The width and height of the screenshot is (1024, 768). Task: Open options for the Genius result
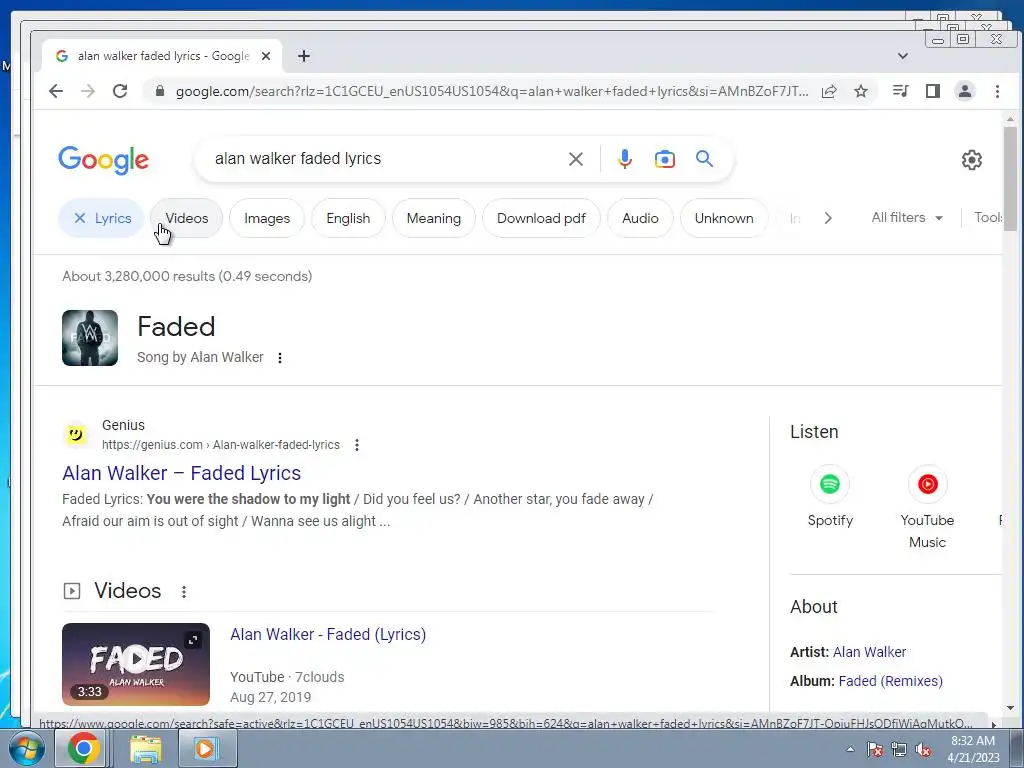pos(357,445)
